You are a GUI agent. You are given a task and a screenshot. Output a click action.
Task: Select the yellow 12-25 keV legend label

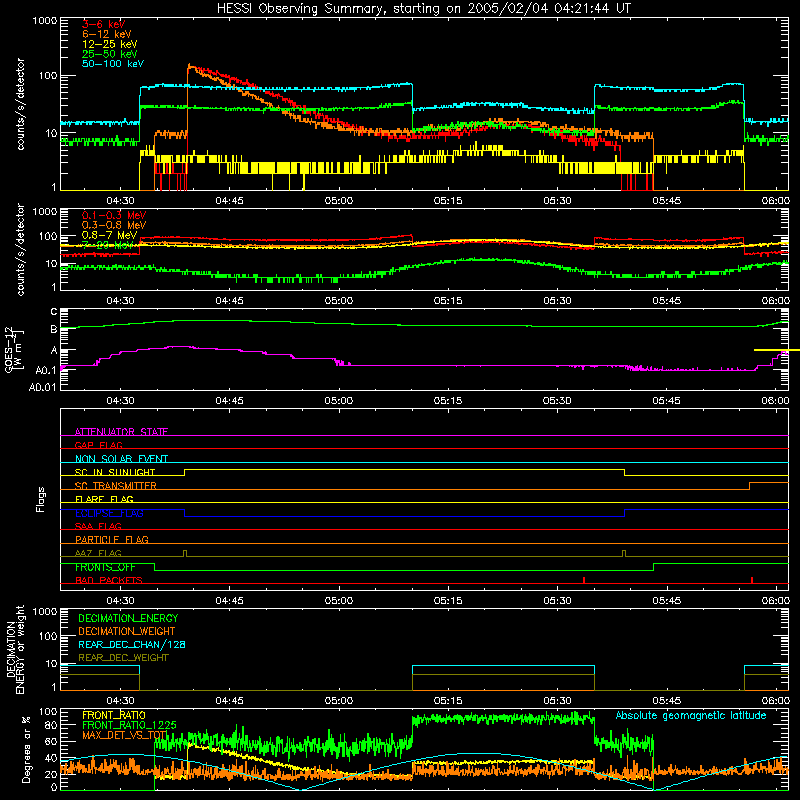click(110, 44)
